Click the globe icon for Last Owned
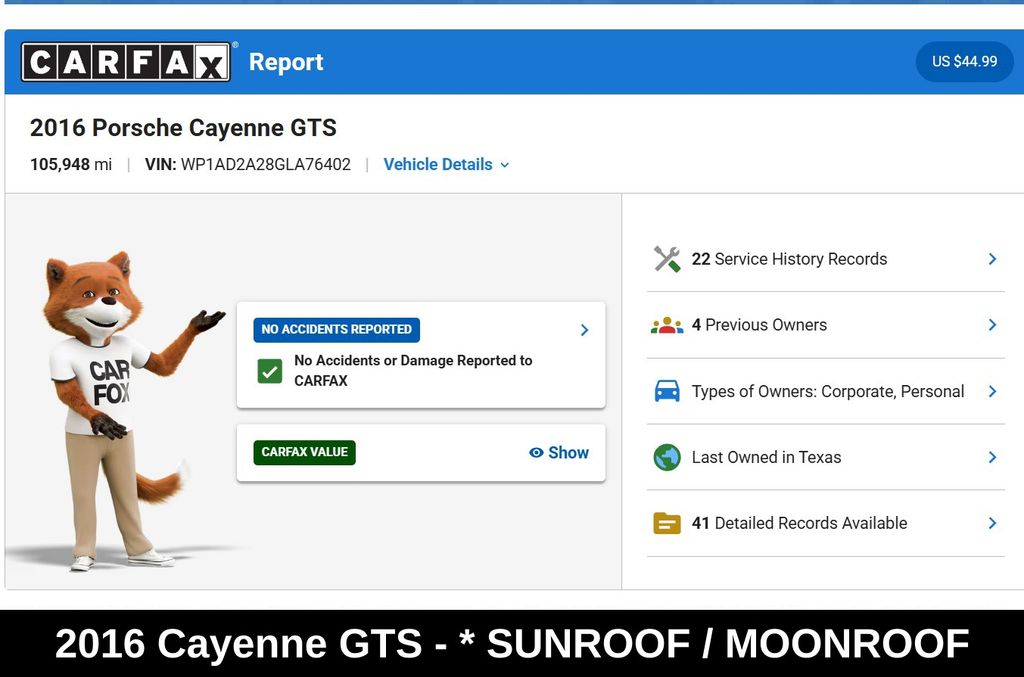Viewport: 1024px width, 677px height. pyautogui.click(x=667, y=457)
